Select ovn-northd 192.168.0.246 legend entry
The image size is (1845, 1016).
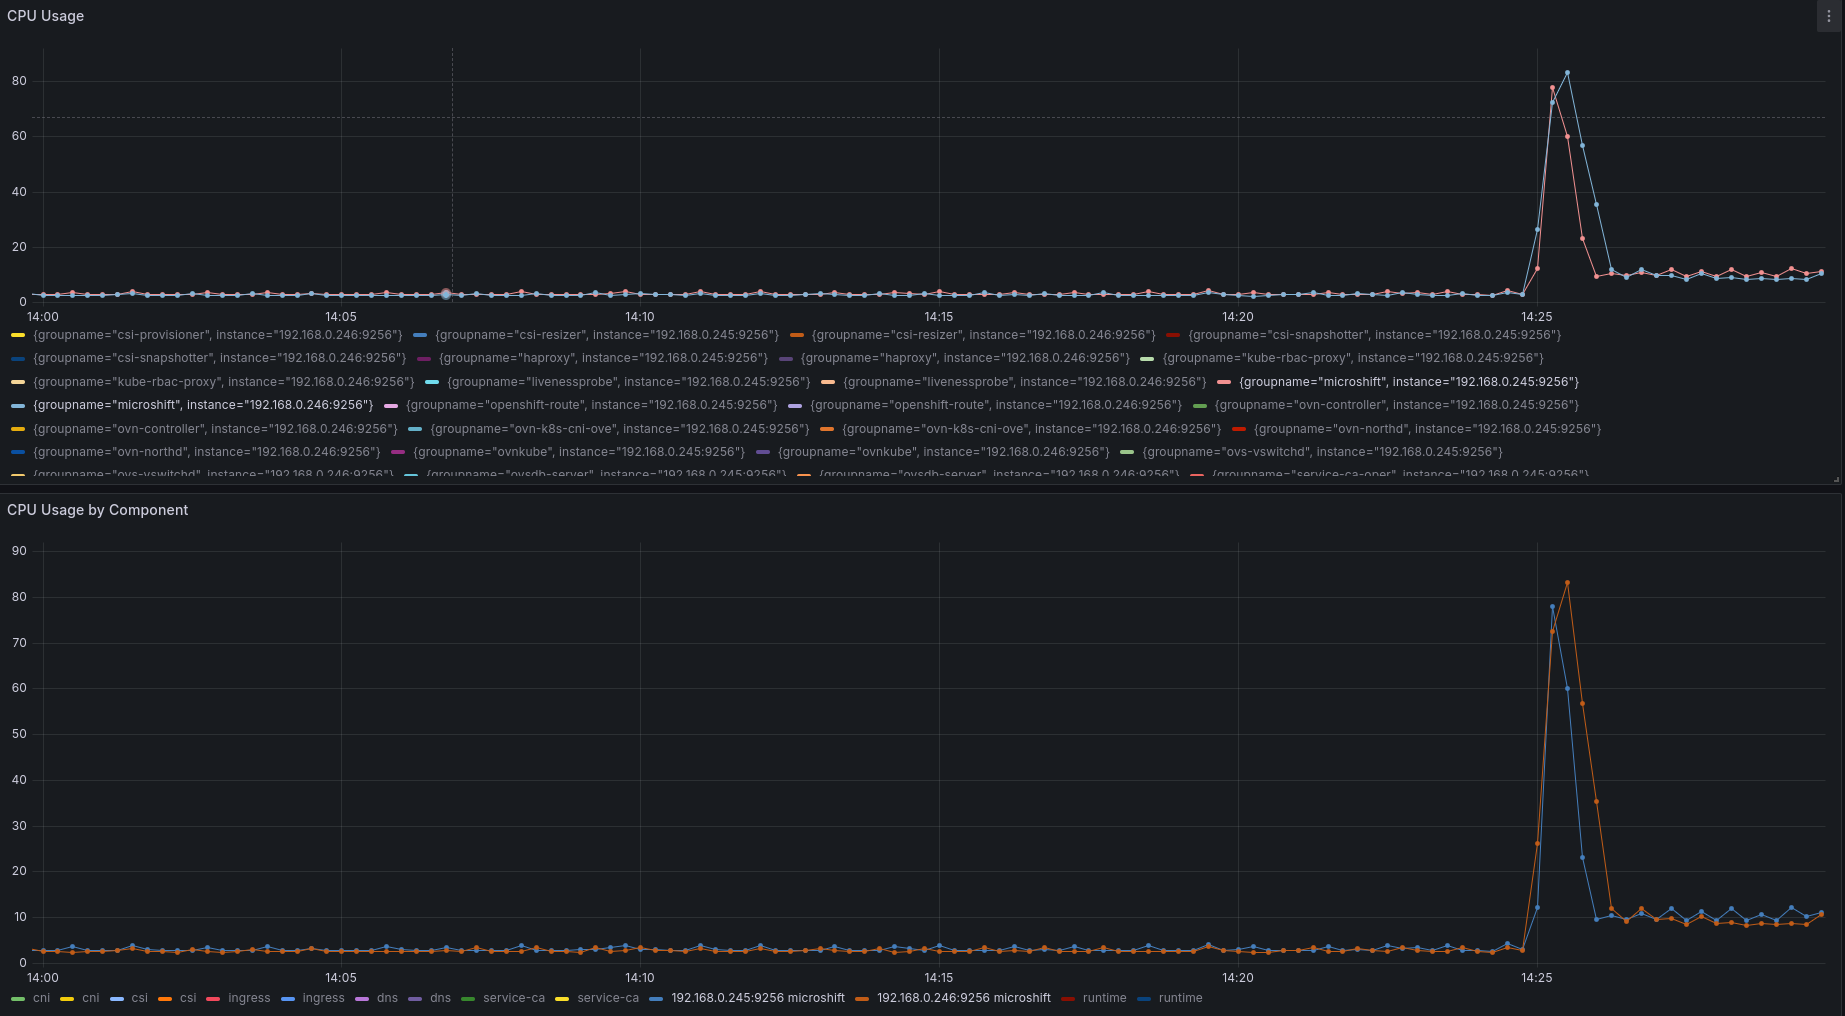207,452
